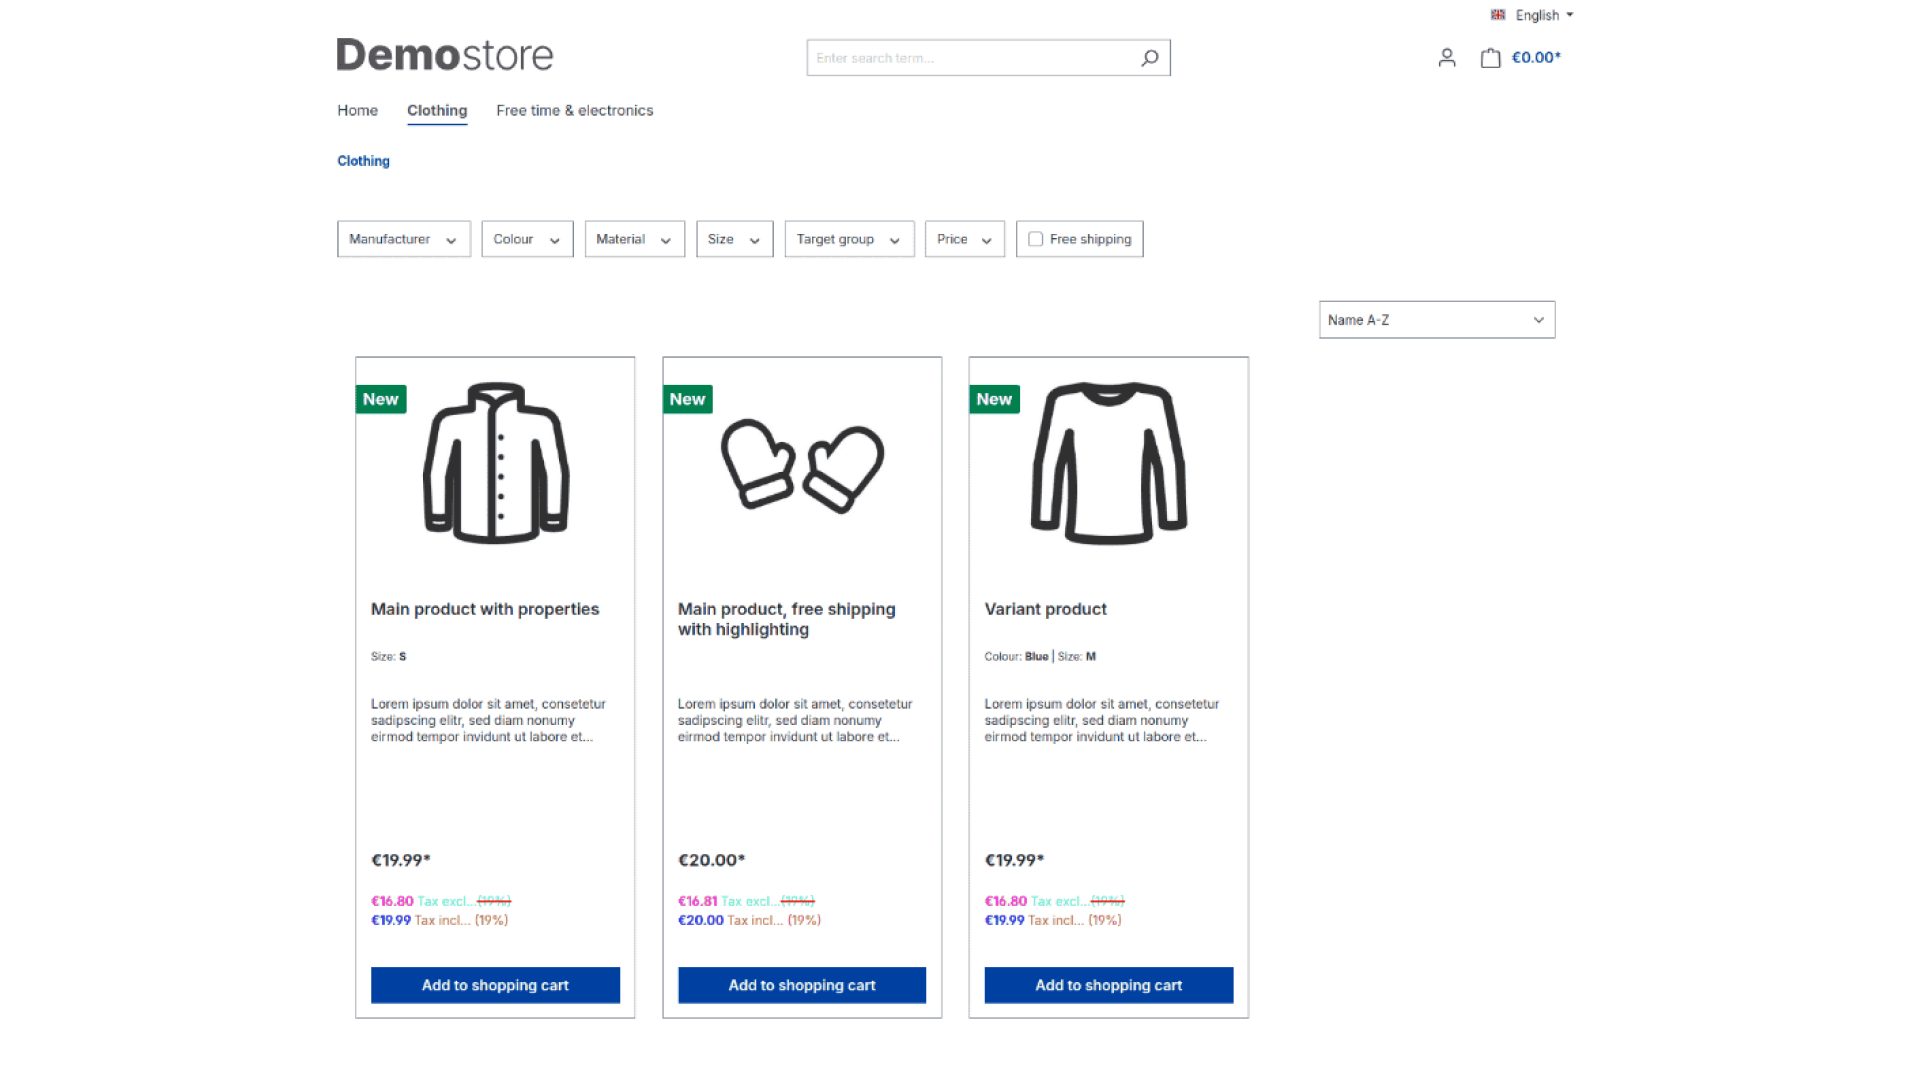Viewport: 1920px width, 1080px height.
Task: Open the Name A-Z sorting dropdown
Action: 1437,320
